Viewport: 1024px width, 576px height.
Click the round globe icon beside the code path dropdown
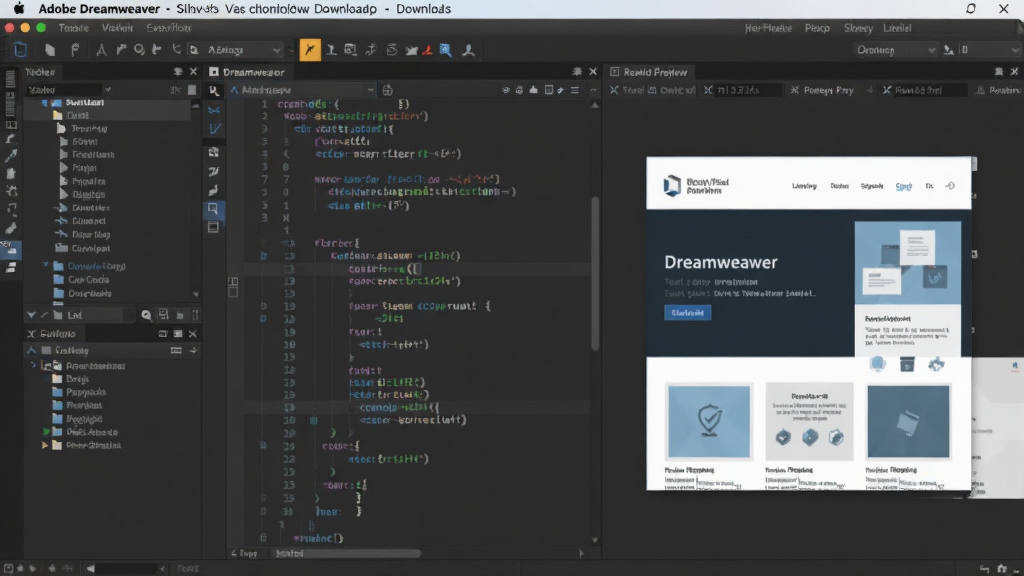tap(387, 90)
